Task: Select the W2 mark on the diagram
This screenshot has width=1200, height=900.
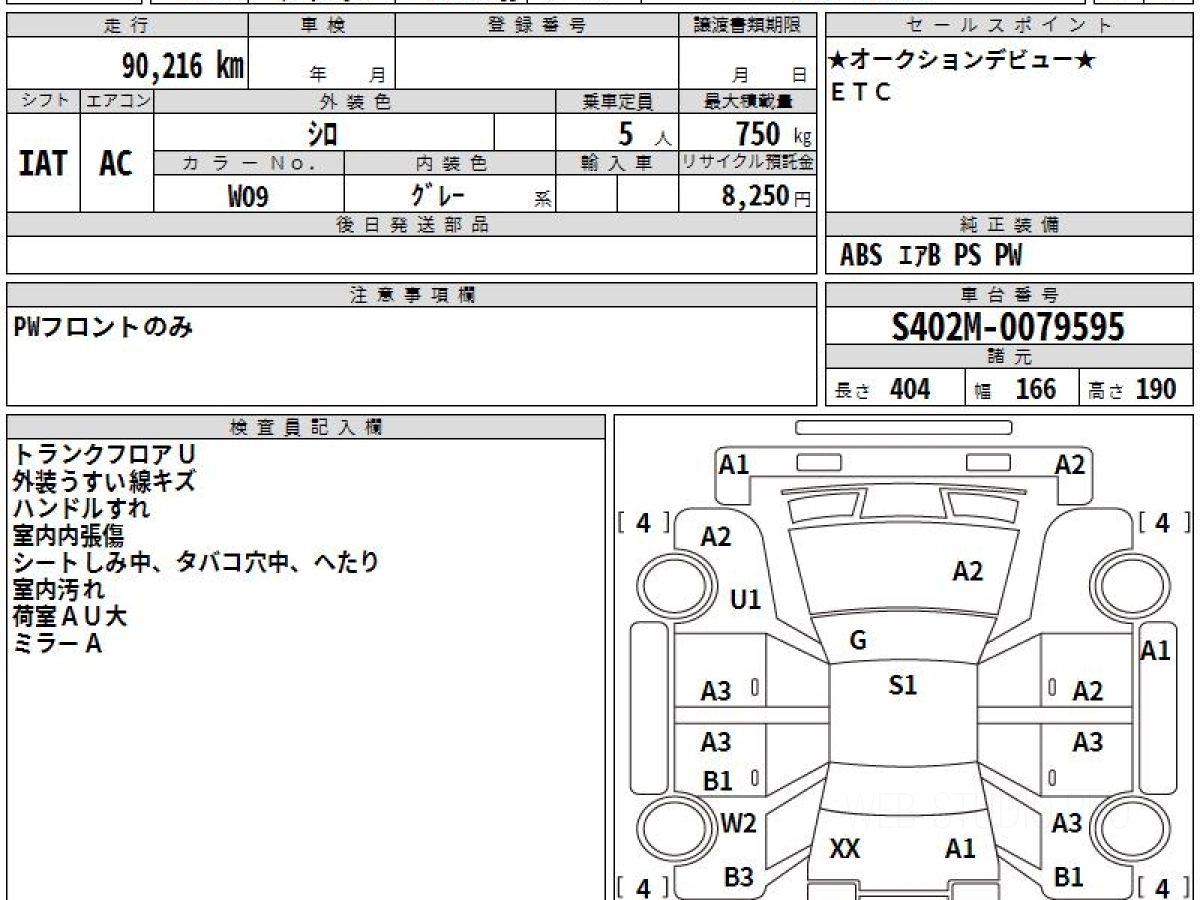Action: click(738, 824)
